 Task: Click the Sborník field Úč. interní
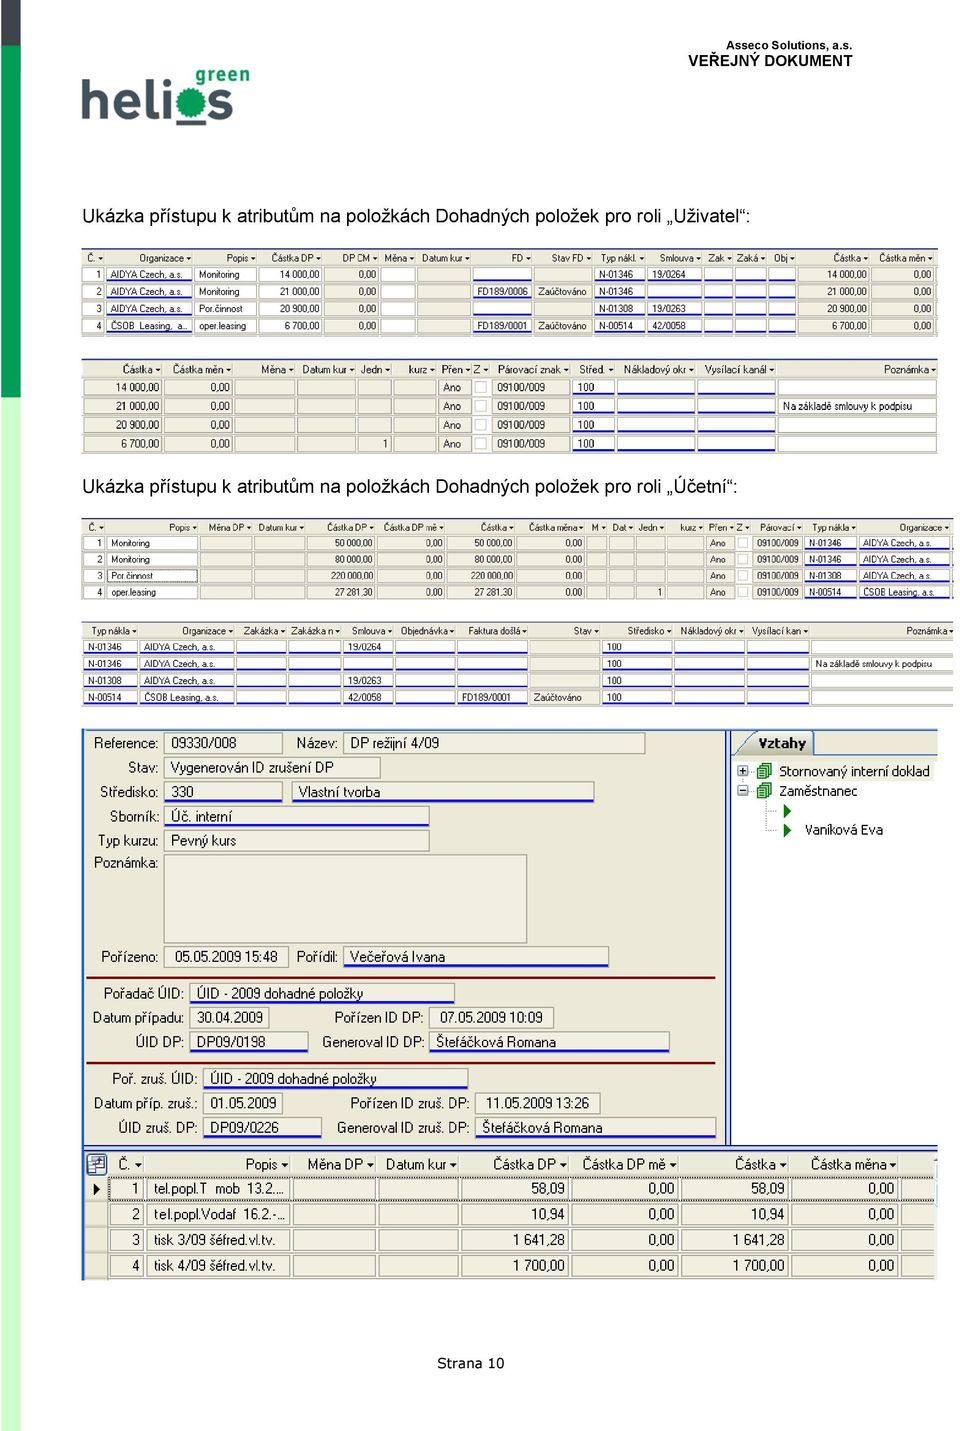pos(296,816)
